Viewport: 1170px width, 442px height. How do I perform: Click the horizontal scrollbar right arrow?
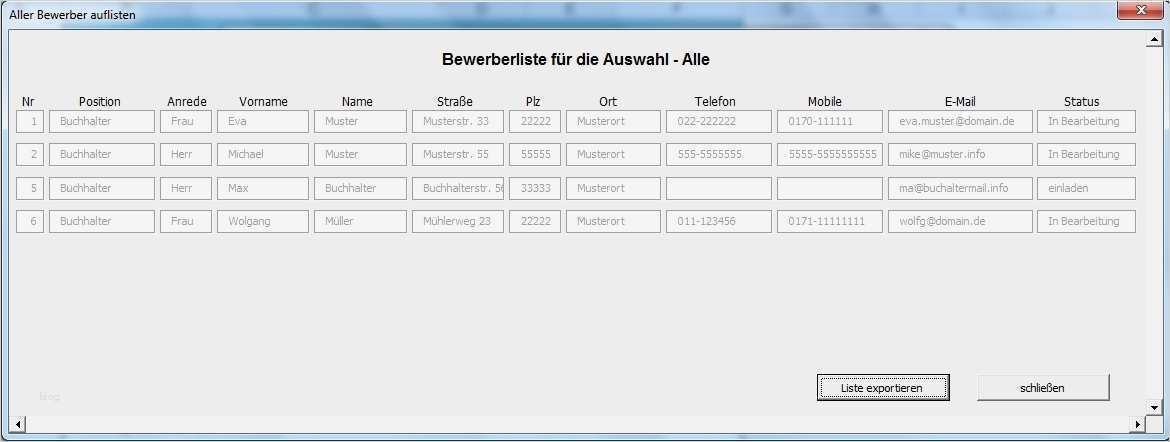click(x=1138, y=424)
